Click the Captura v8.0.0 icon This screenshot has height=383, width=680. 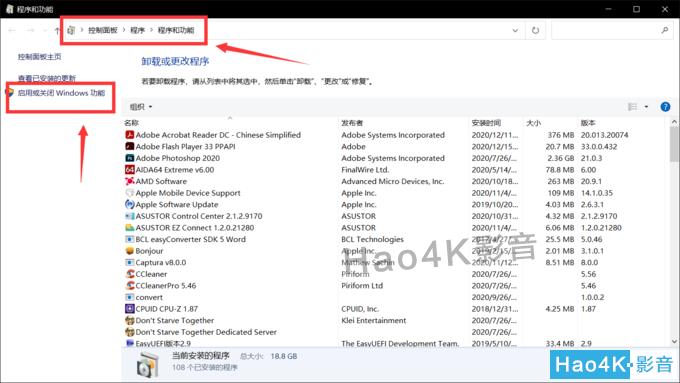(129, 262)
